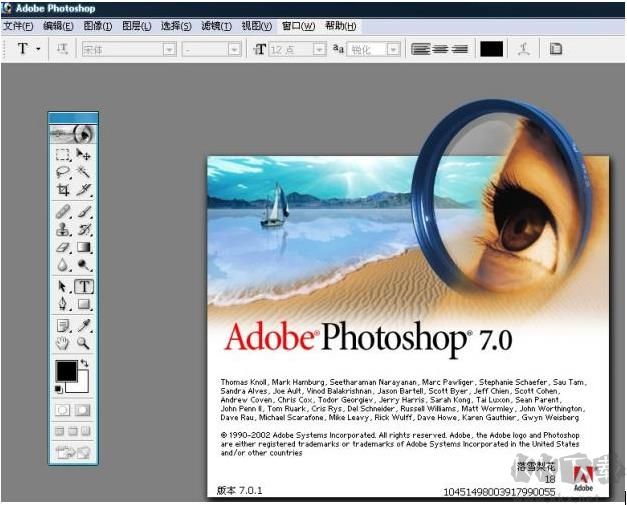Image resolution: width=627 pixels, height=505 pixels.
Task: Select the History Brush tool
Action: (83, 230)
